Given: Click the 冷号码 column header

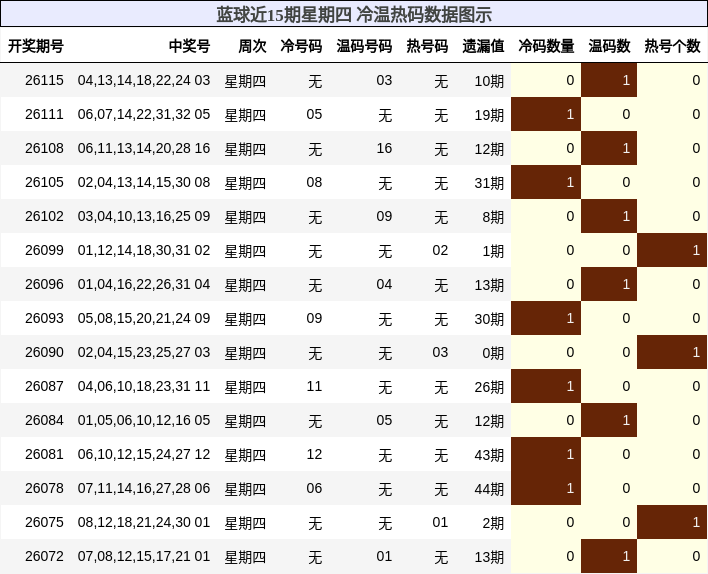Looking at the screenshot, I should point(301,46).
